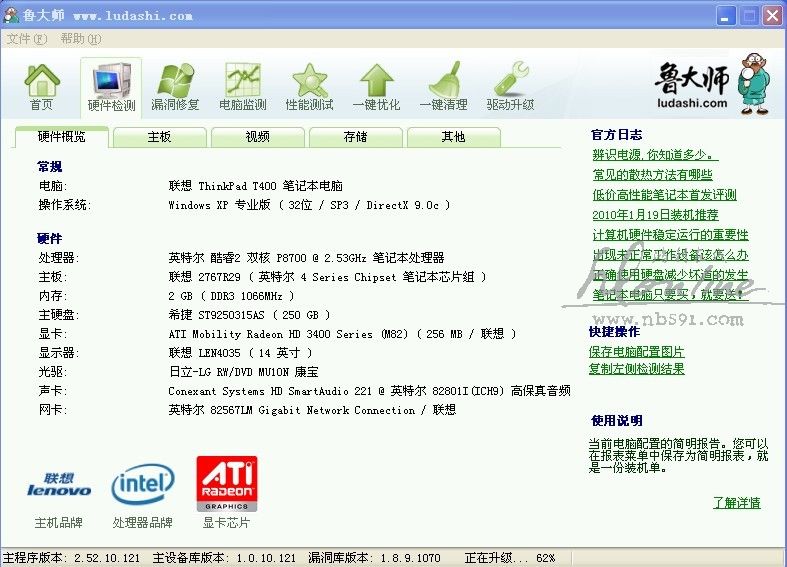Image resolution: width=787 pixels, height=567 pixels.
Task: Open the 帮助 menu
Action: pos(80,39)
